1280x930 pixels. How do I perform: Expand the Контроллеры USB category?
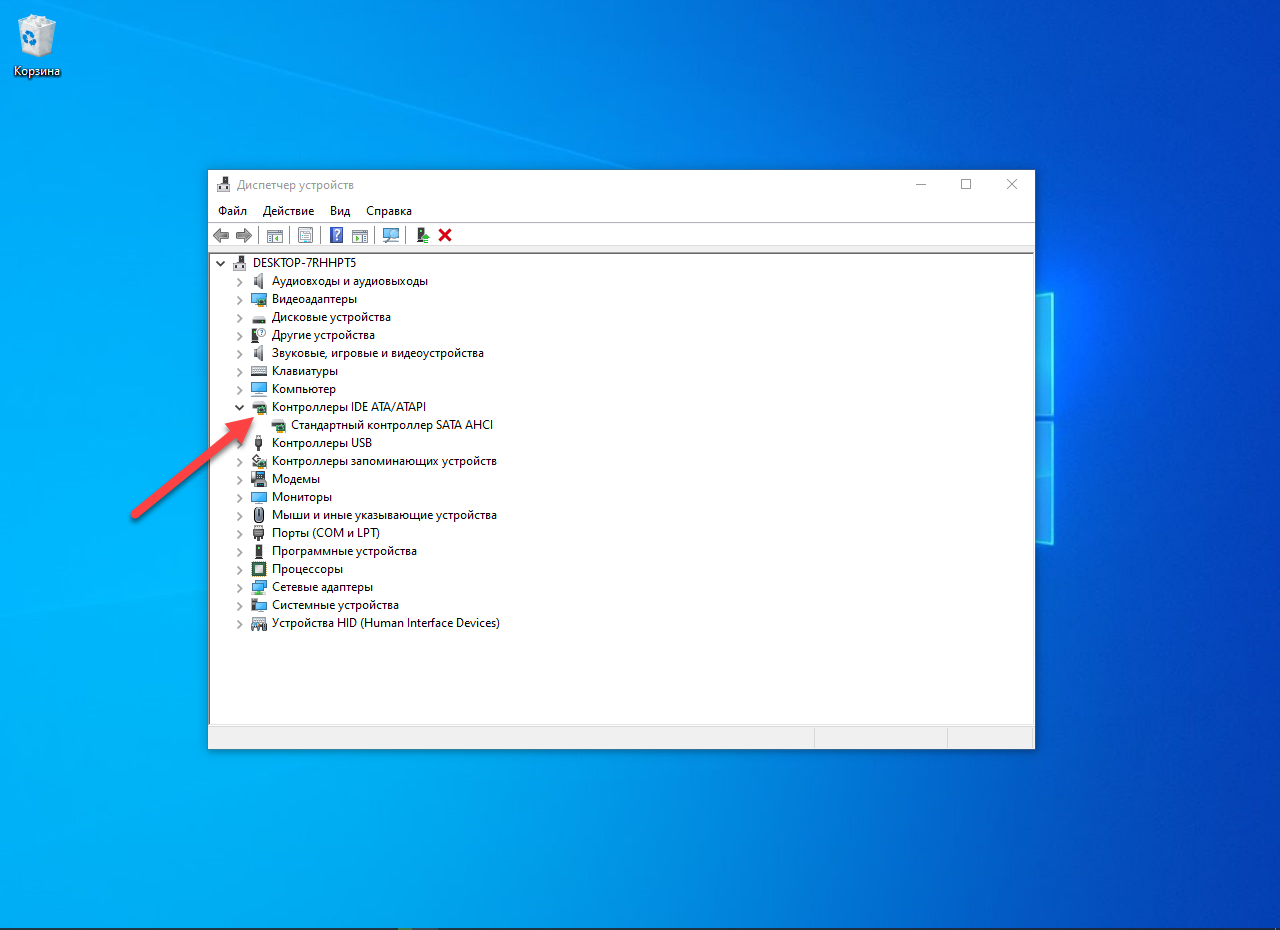(x=239, y=444)
